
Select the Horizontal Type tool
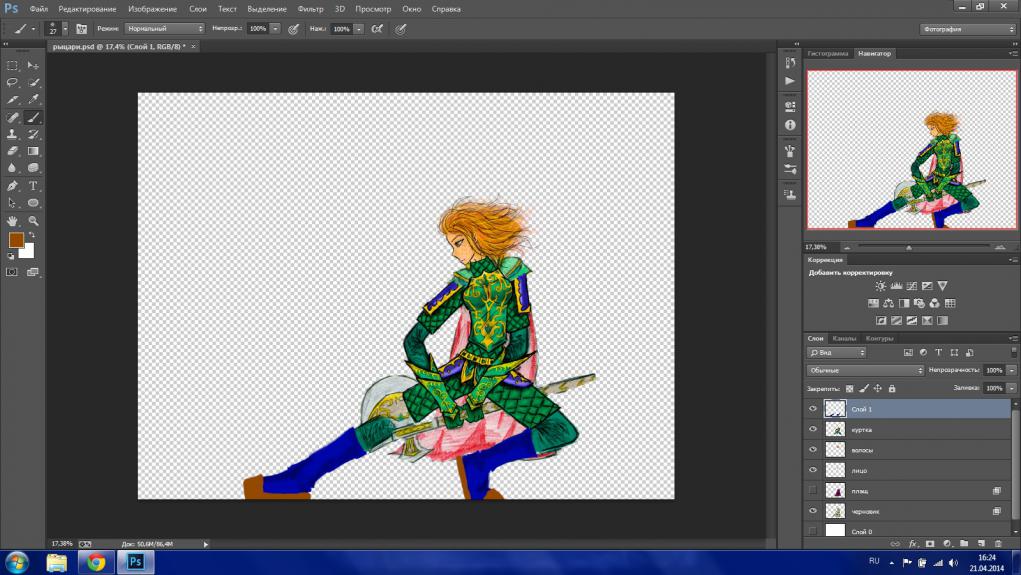click(x=33, y=186)
